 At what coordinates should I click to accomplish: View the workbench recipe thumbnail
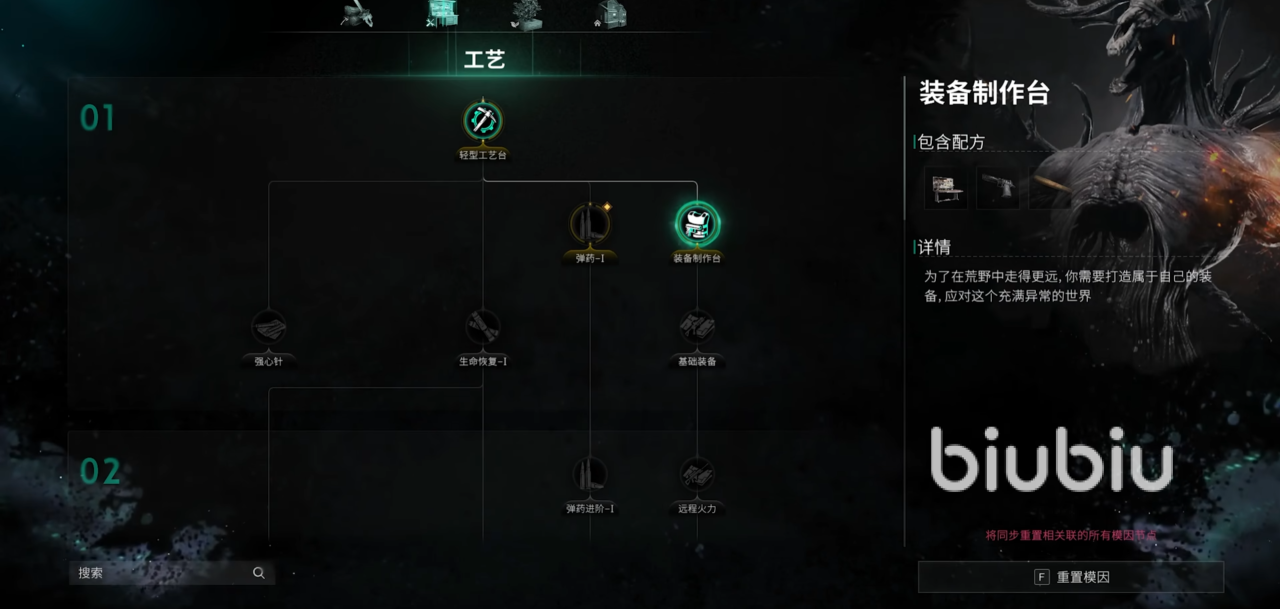click(x=945, y=188)
